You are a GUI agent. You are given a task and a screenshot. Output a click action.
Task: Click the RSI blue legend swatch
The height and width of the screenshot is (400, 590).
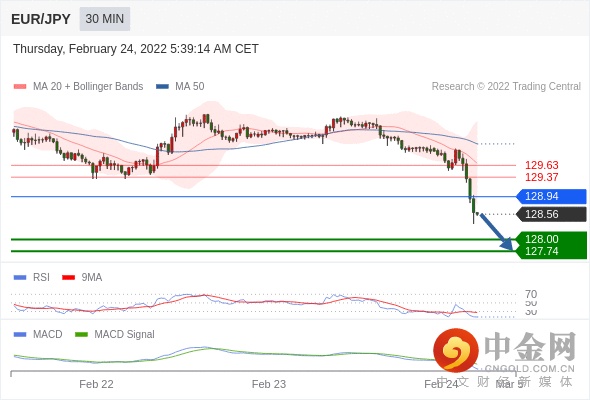(x=20, y=278)
